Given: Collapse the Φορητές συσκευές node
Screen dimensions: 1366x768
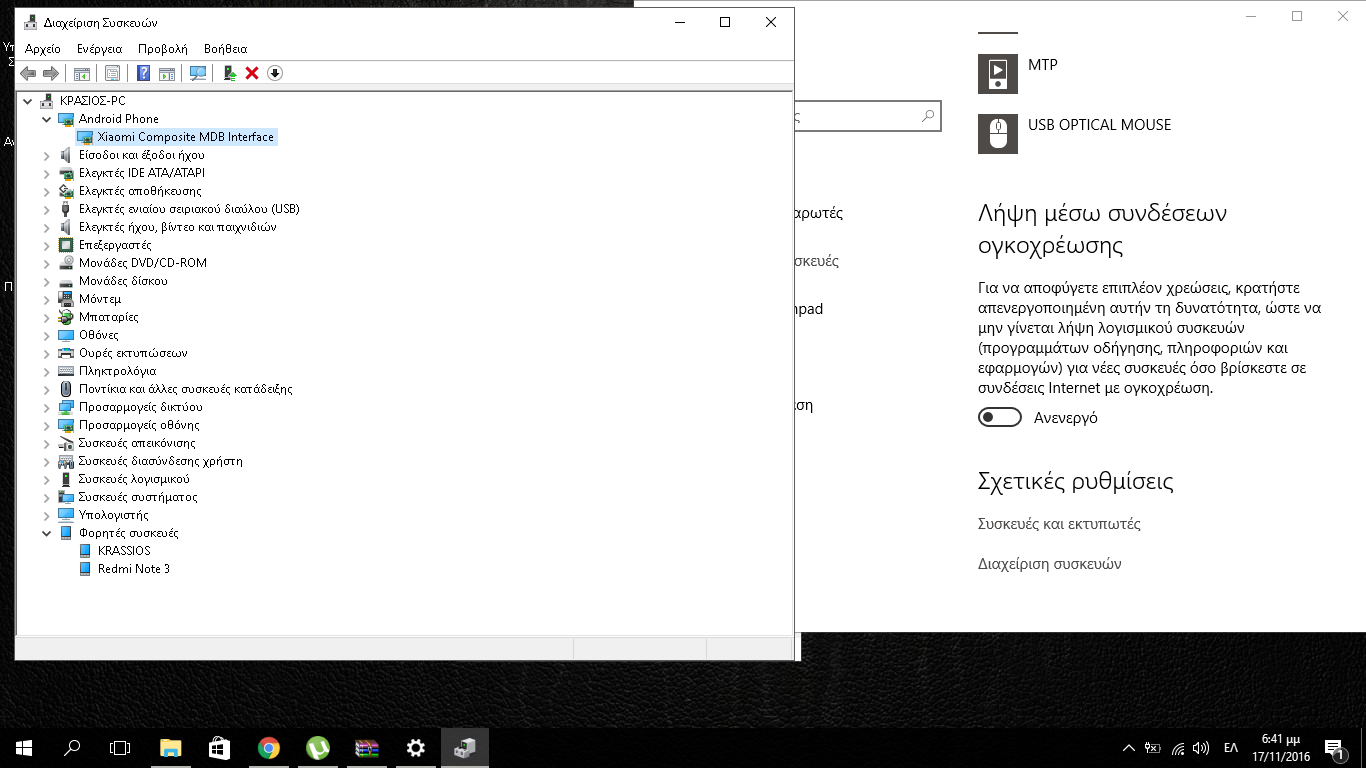Looking at the screenshot, I should 47,533.
